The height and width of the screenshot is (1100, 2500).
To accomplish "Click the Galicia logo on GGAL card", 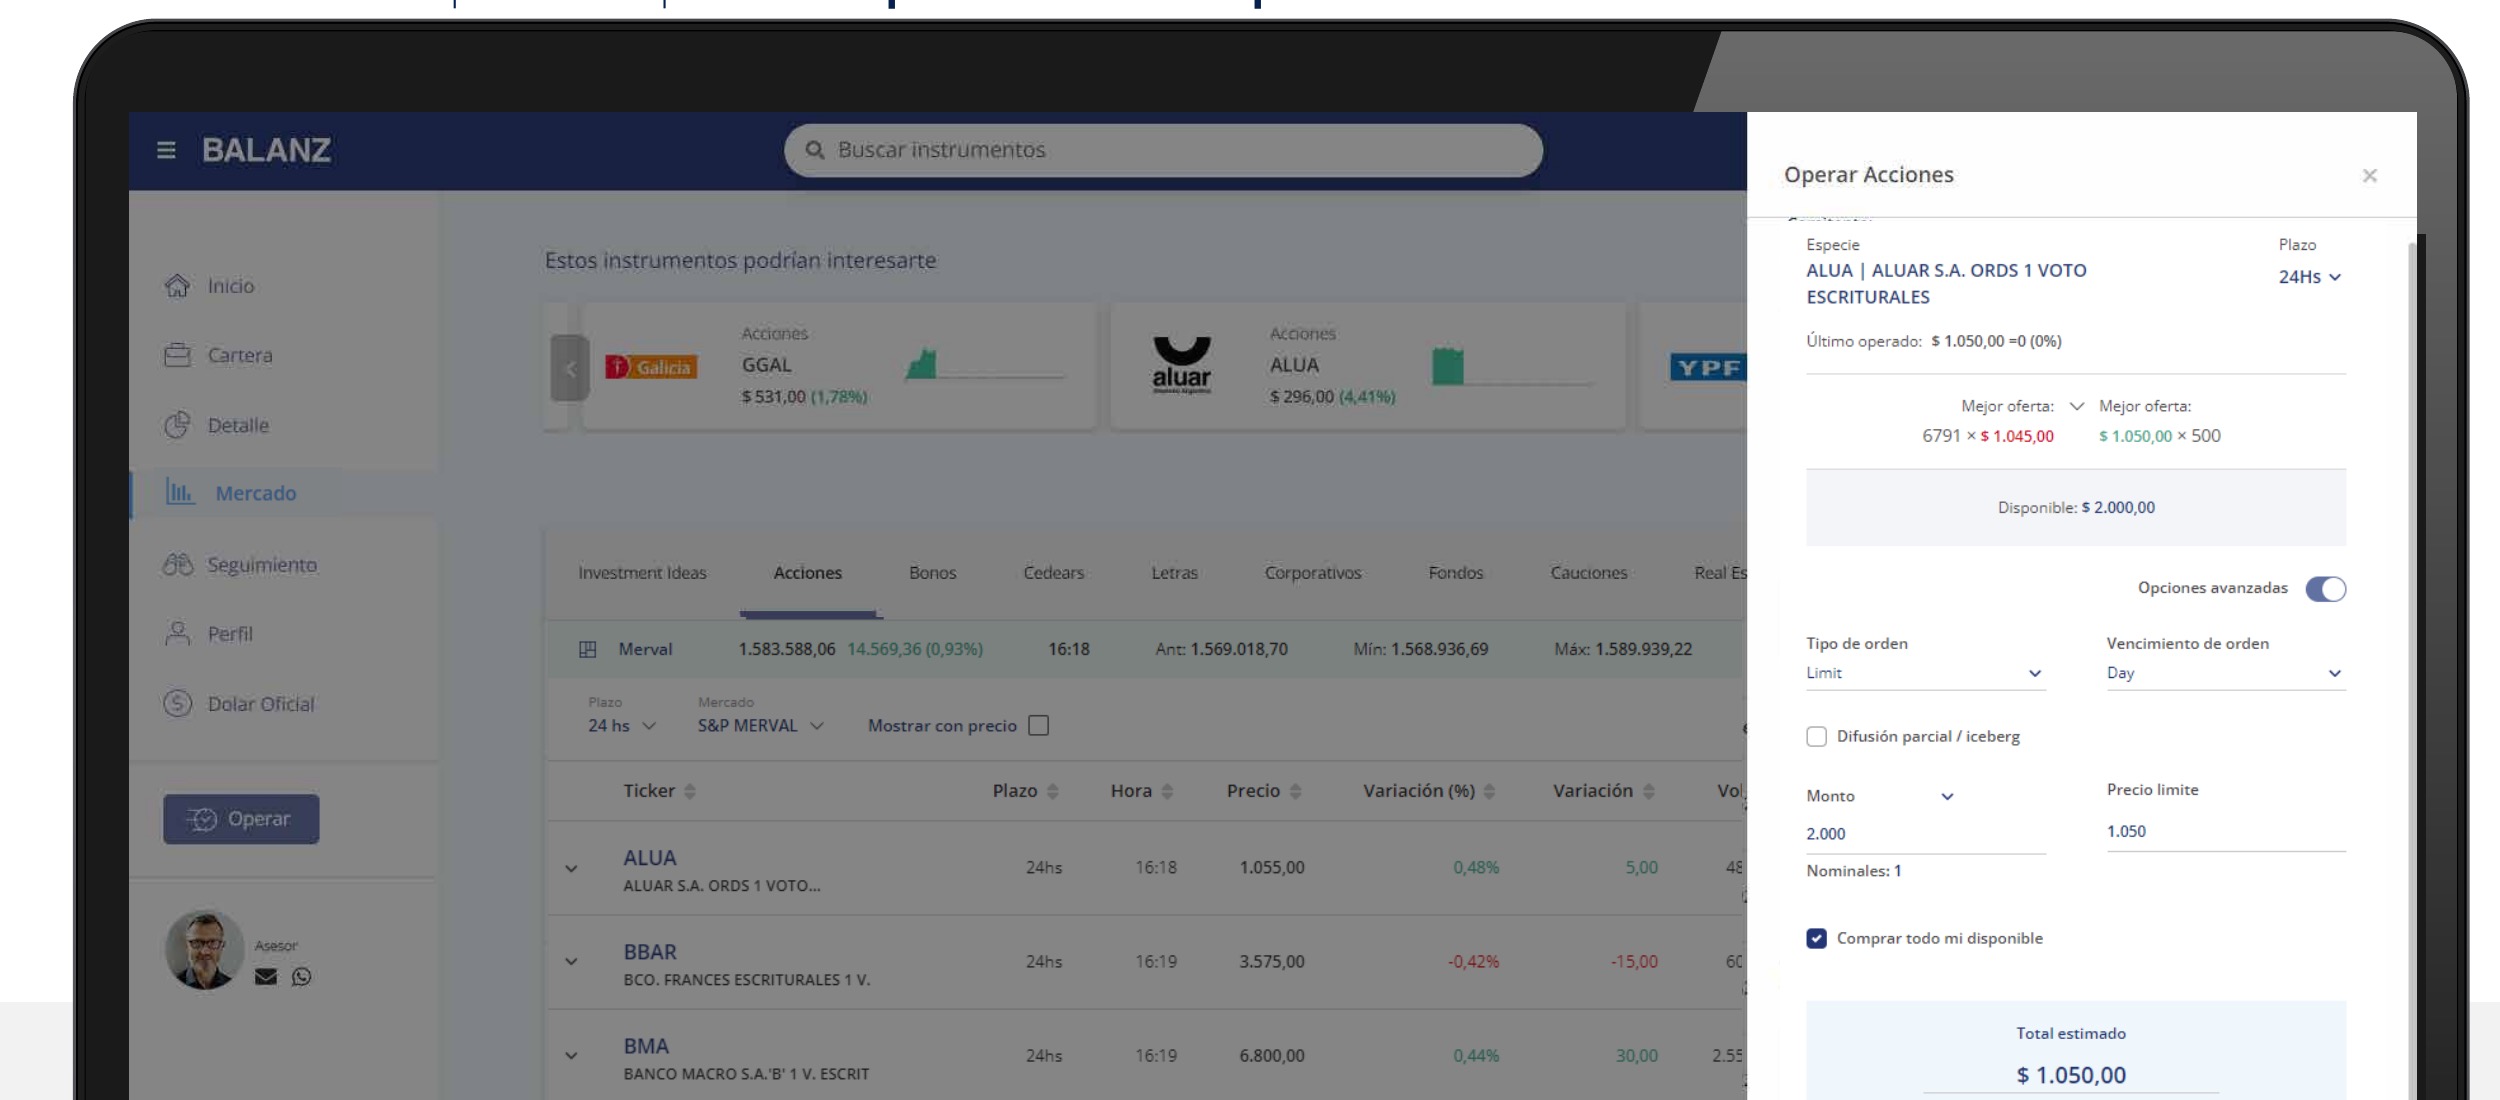I will pyautogui.click(x=651, y=367).
